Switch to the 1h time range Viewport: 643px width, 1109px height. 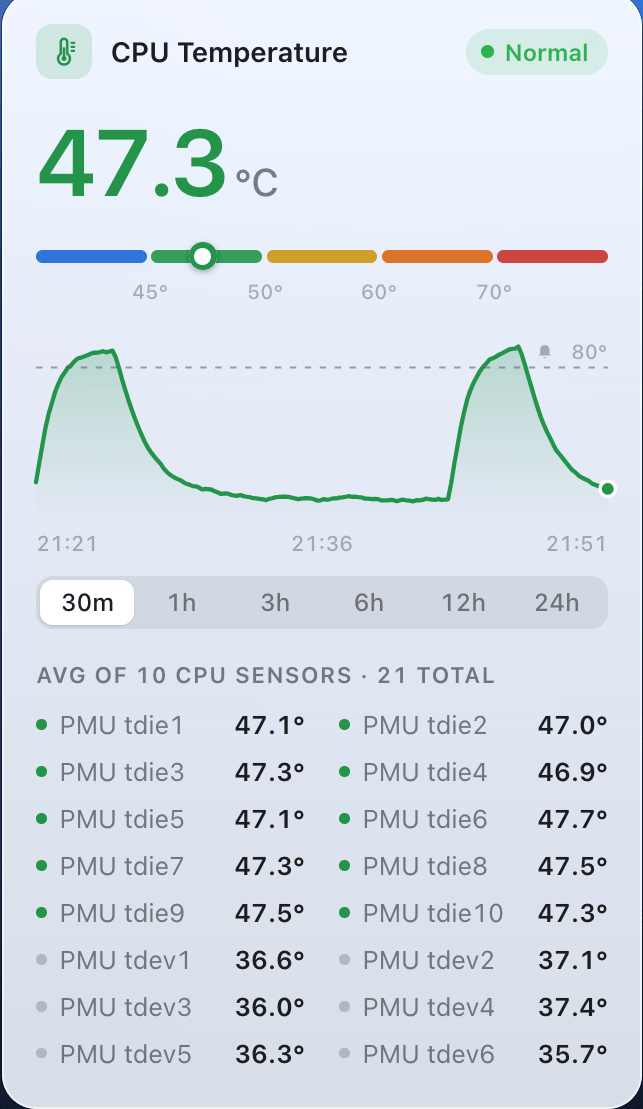point(181,603)
